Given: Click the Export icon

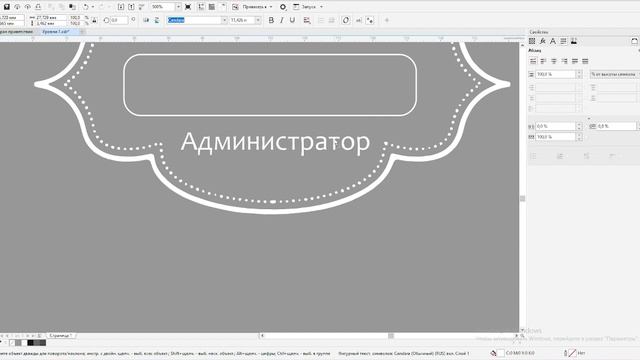Looking at the screenshot, I should tap(131, 7).
